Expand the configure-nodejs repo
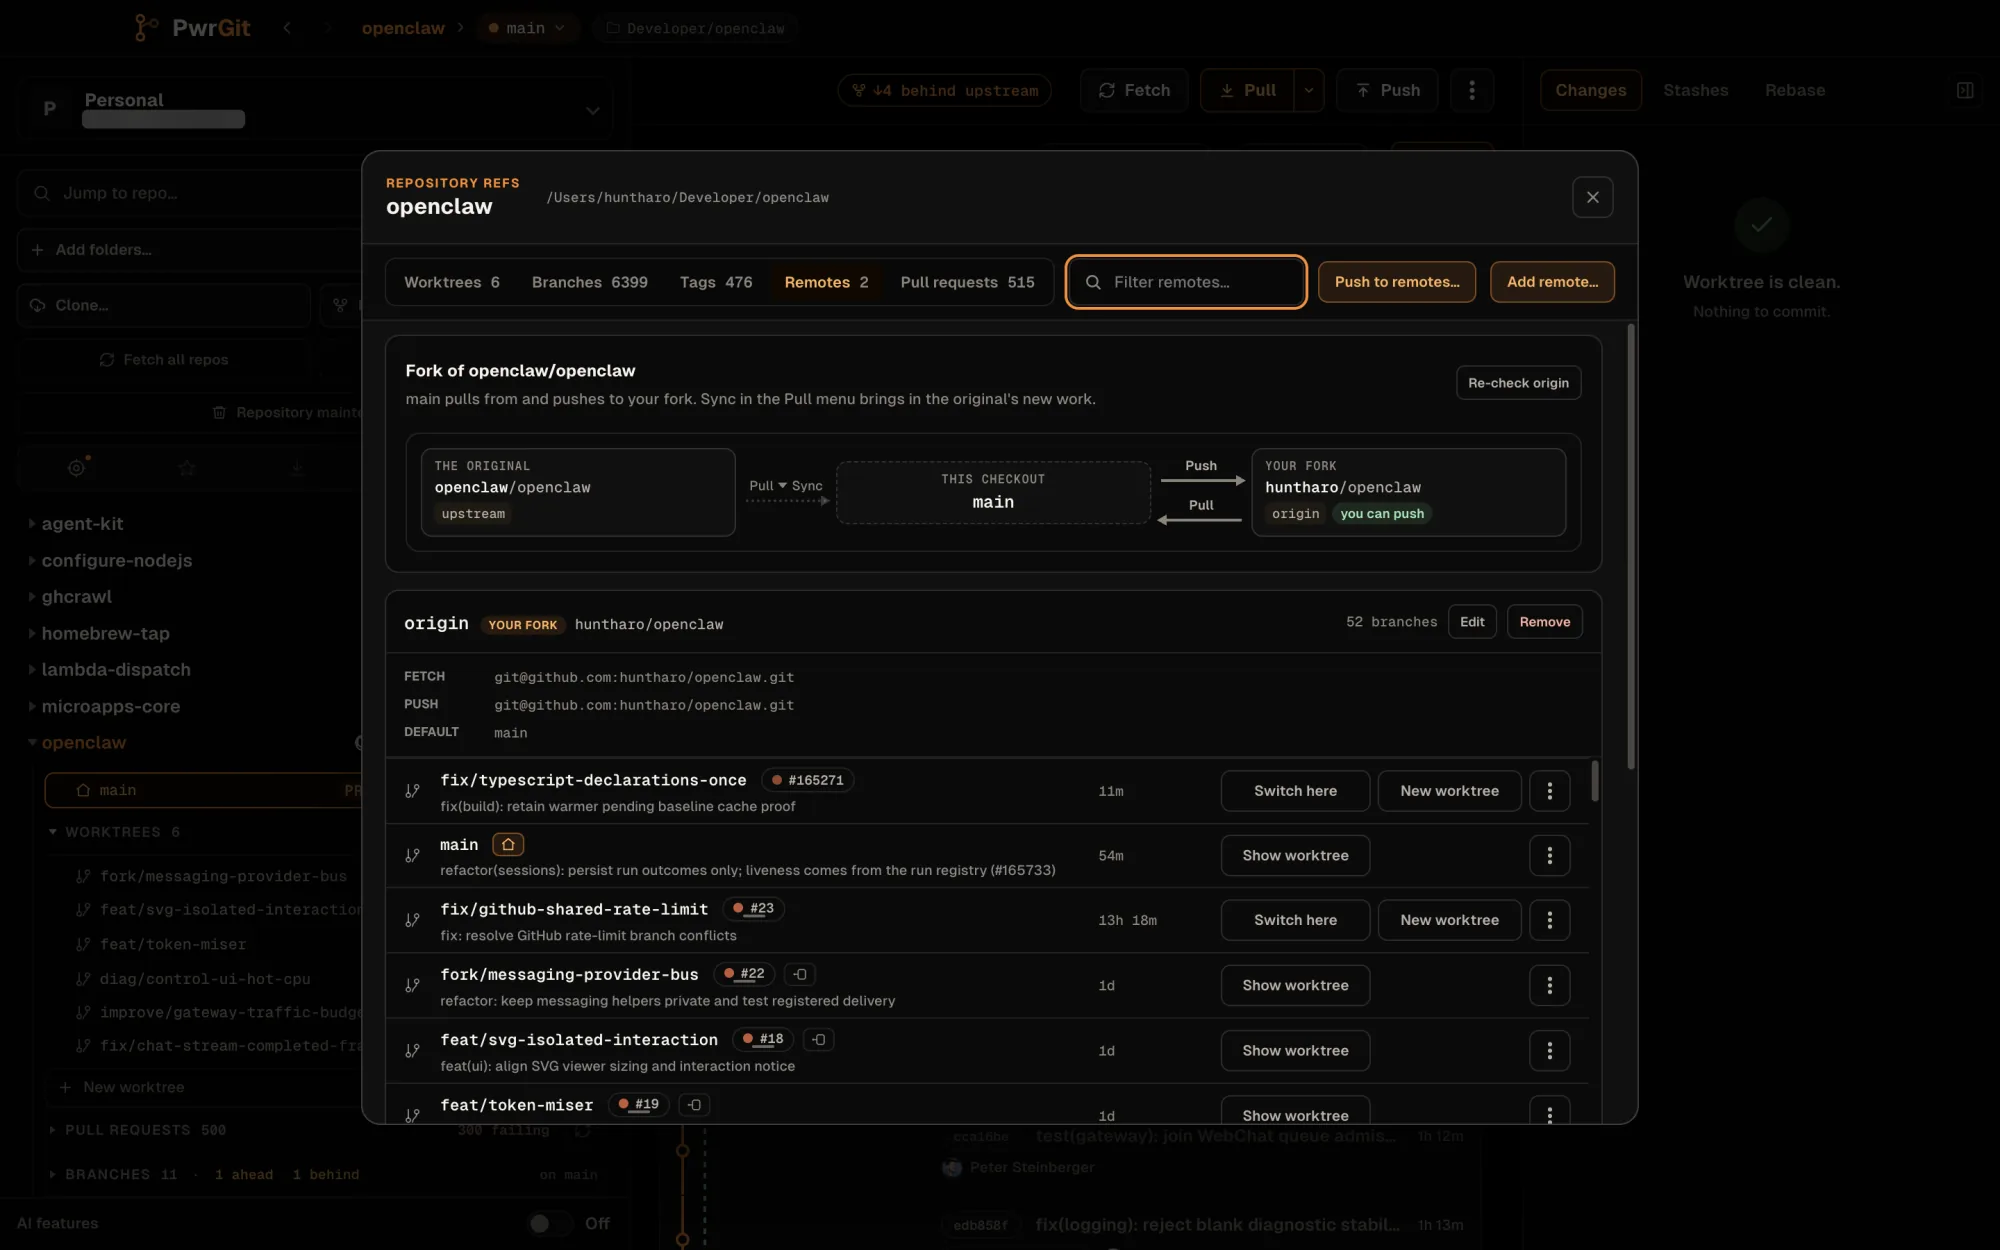Image resolution: width=2000 pixels, height=1250 pixels. pyautogui.click(x=32, y=560)
